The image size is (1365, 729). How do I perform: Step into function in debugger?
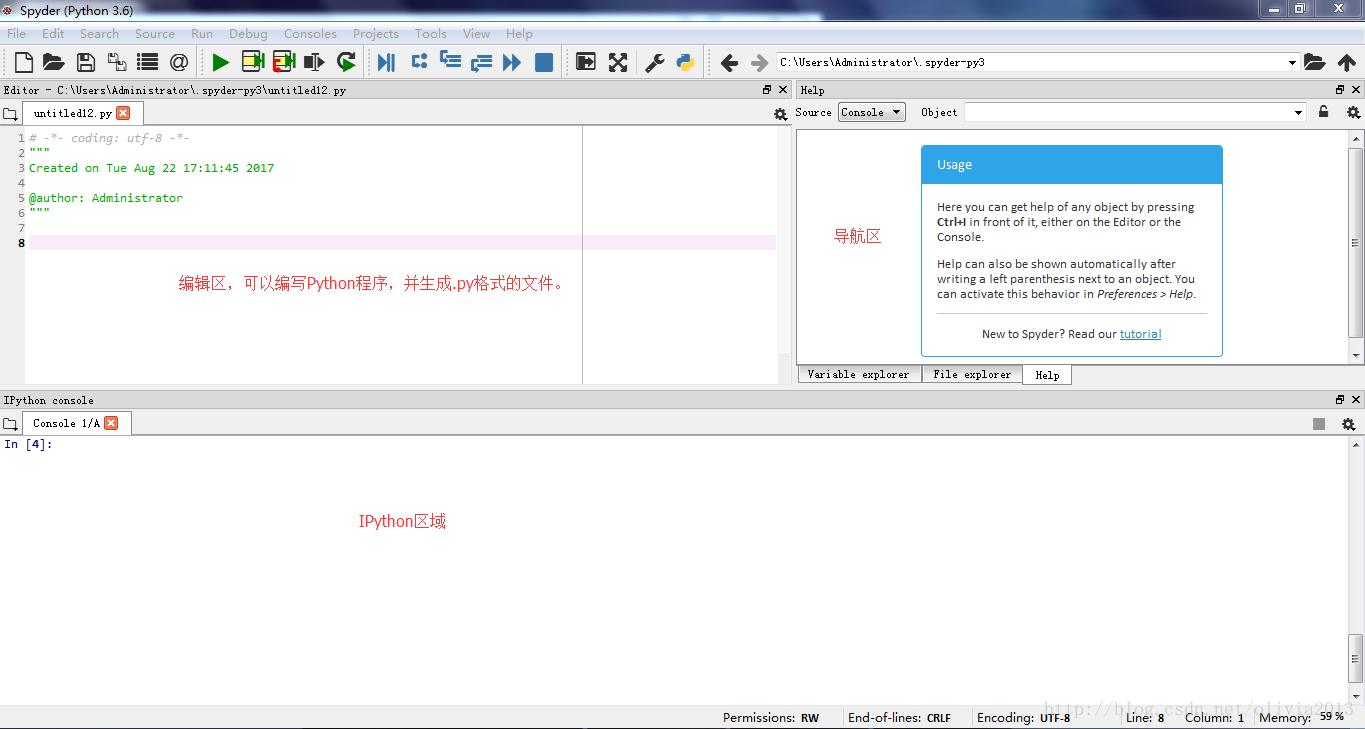click(x=451, y=62)
